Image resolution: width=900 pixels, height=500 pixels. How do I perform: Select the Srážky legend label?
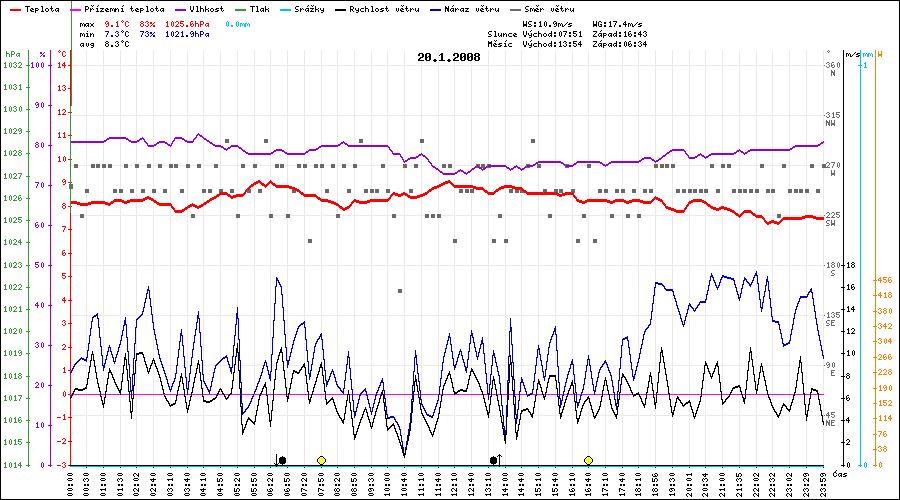click(309, 9)
